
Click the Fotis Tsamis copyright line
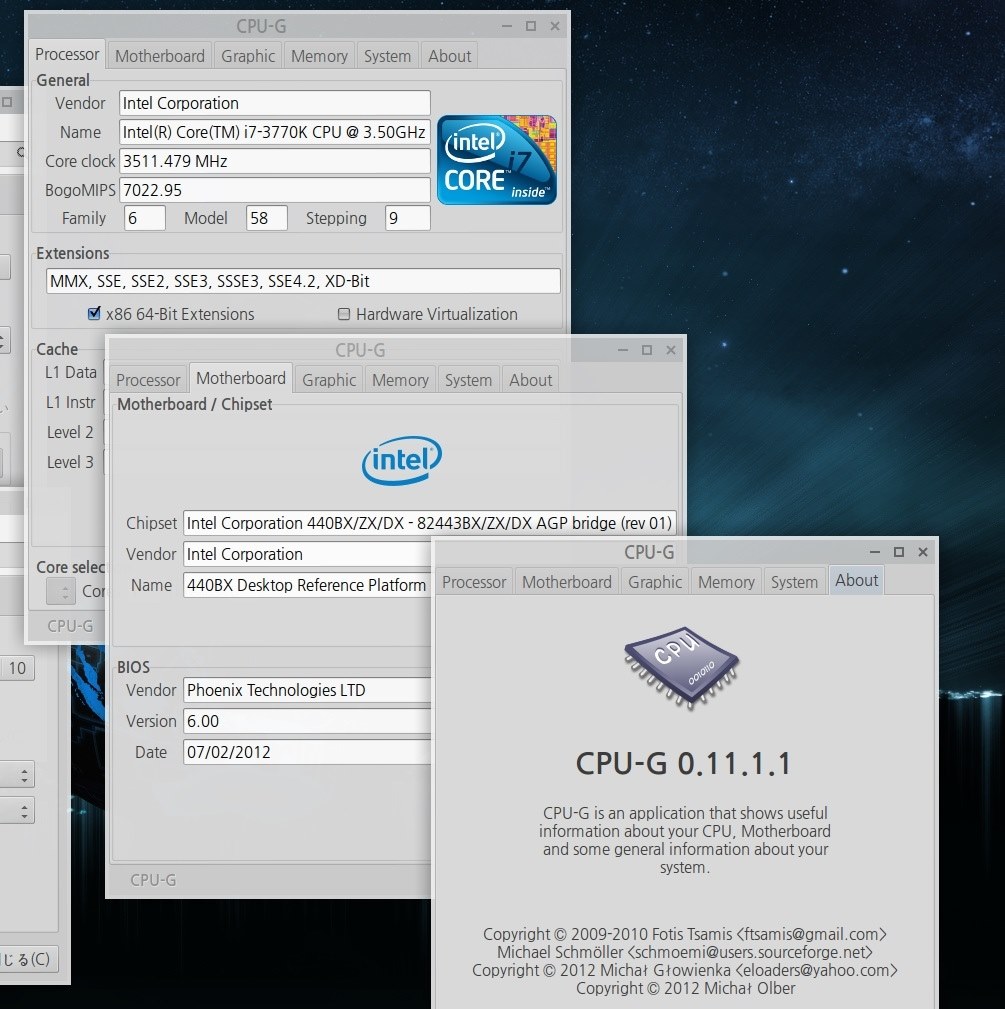point(685,934)
